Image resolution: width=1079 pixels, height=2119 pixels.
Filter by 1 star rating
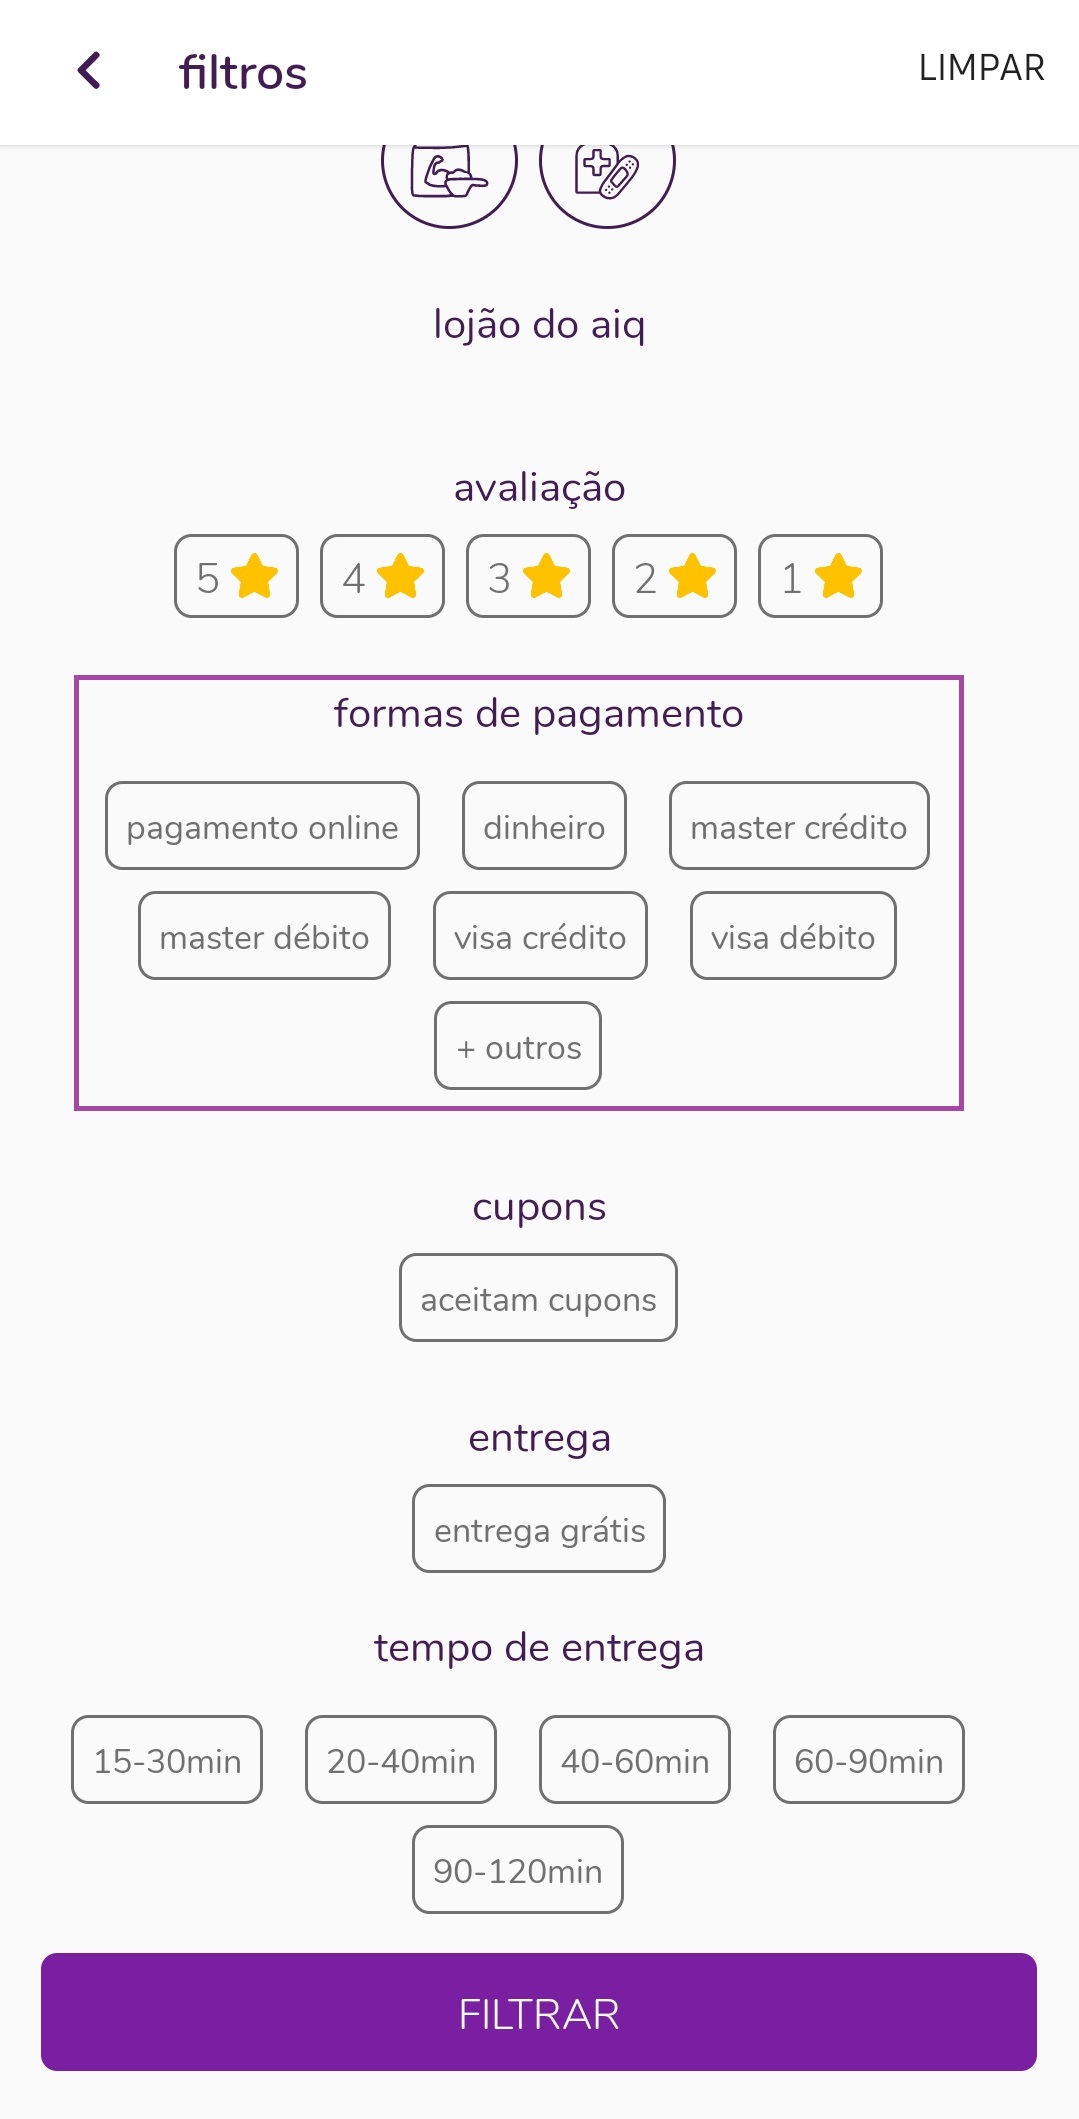tap(820, 576)
